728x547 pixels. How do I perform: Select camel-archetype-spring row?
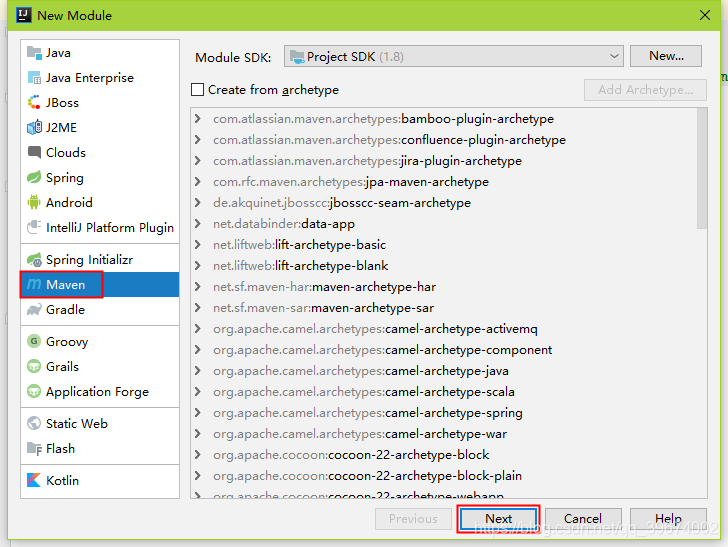coord(443,412)
